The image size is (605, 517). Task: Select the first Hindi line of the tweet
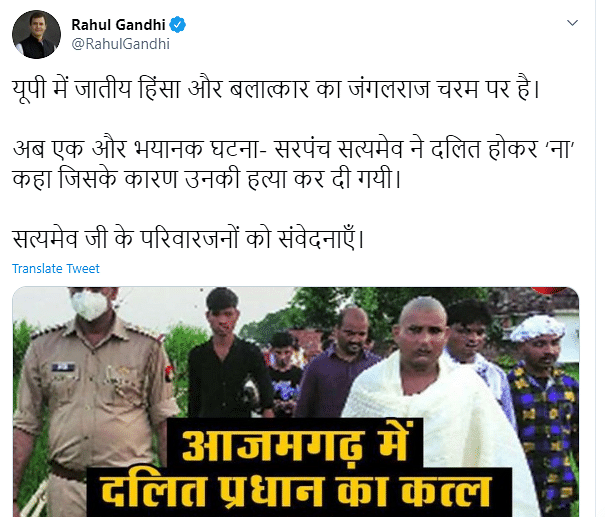pos(275,89)
